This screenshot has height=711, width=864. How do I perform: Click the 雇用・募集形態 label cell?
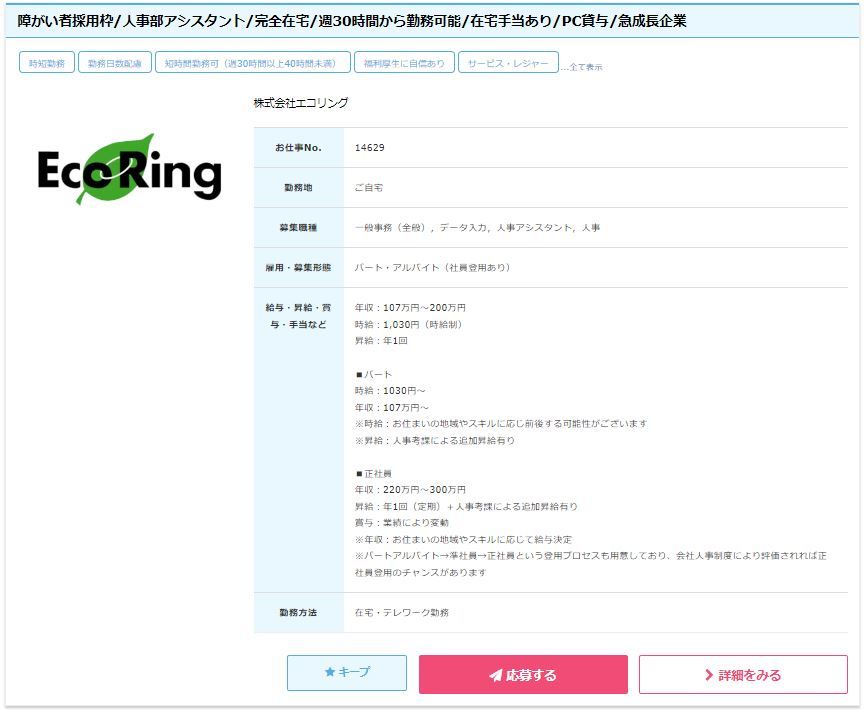[299, 267]
